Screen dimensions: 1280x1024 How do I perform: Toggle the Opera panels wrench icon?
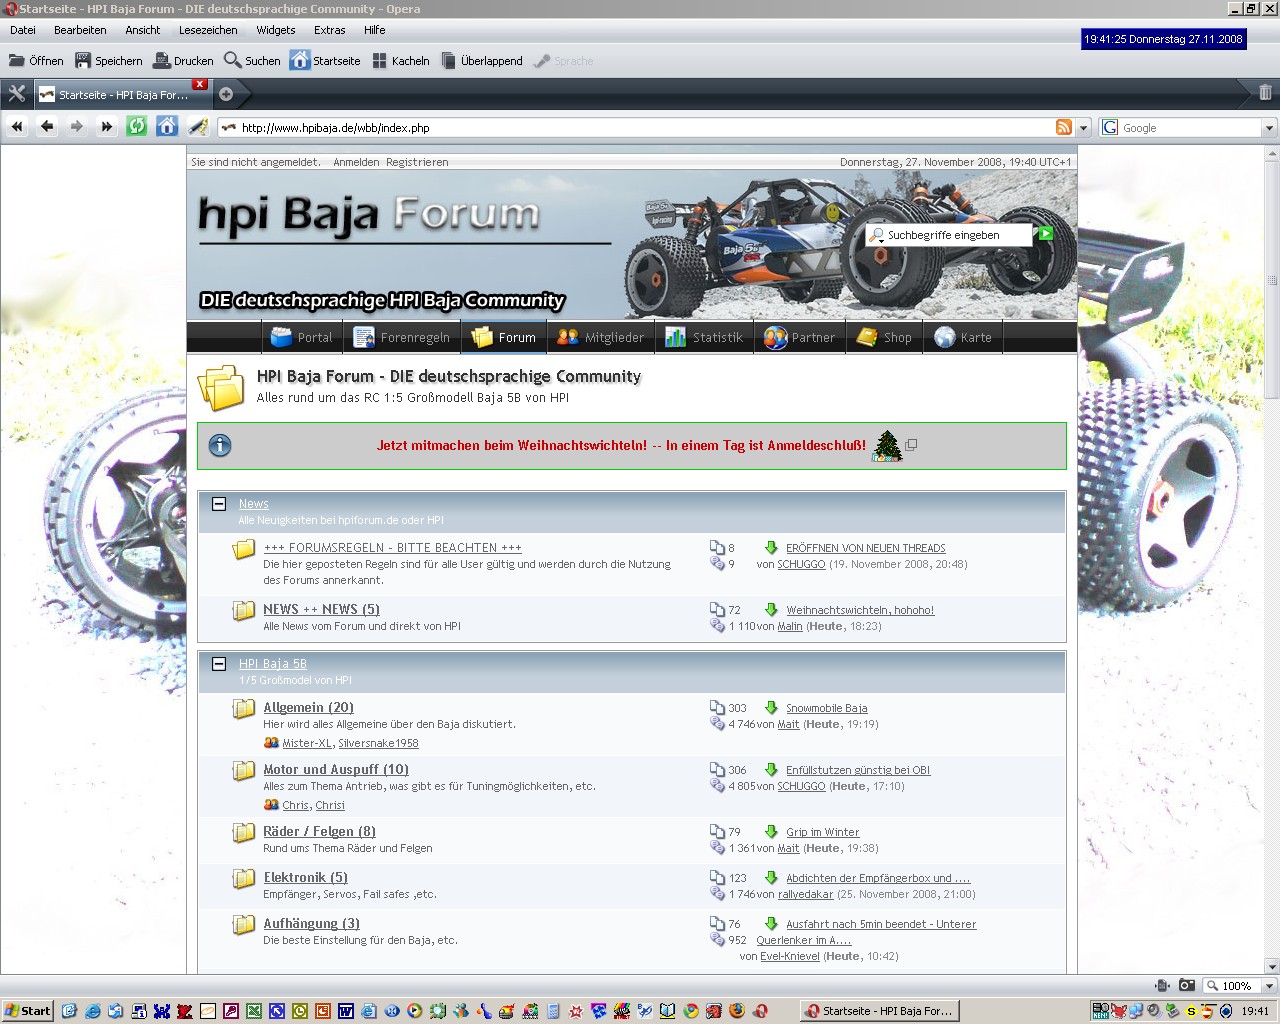pos(16,94)
